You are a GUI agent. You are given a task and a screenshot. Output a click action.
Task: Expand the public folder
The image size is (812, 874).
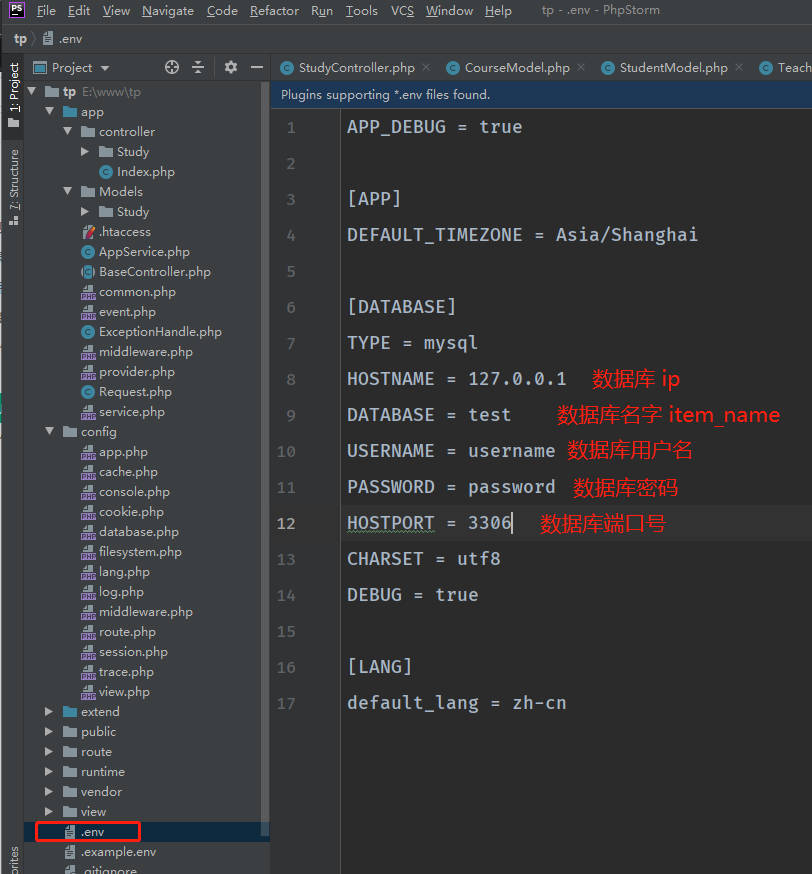point(49,732)
